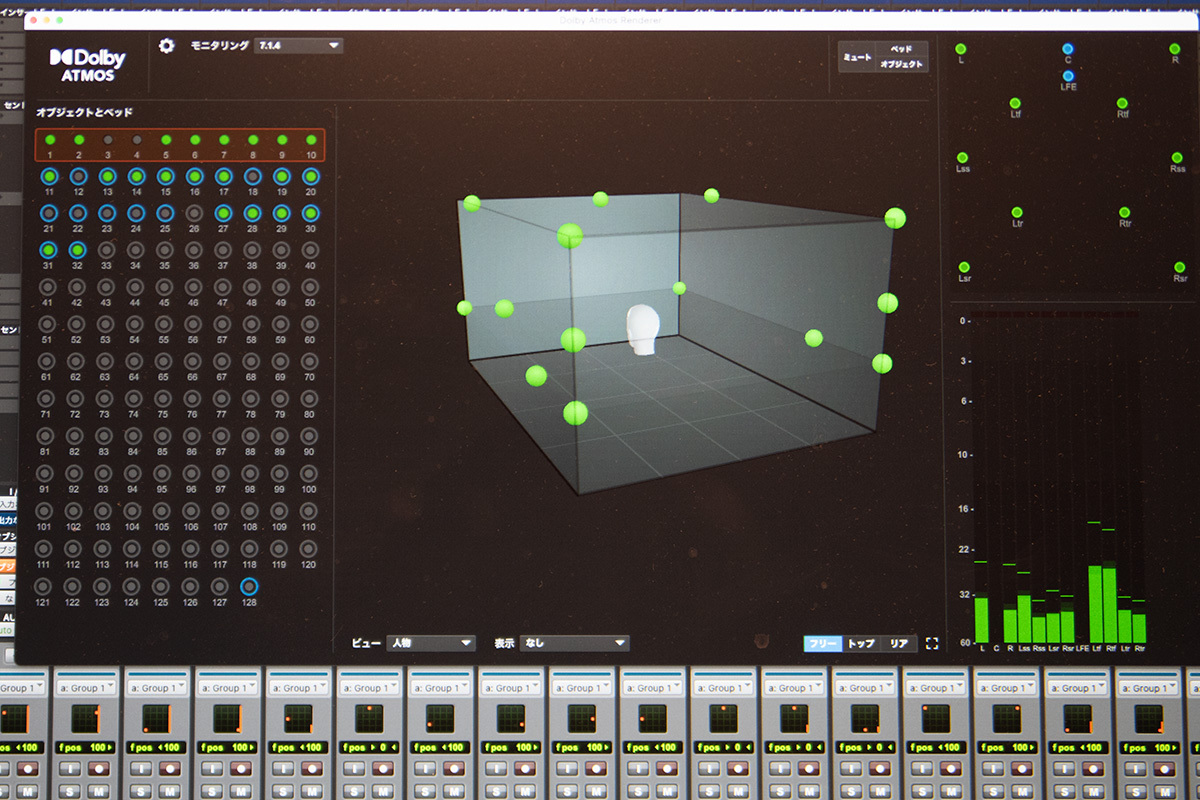Screen dimensions: 1200x800
Task: Click the white listener head model
Action: click(641, 330)
